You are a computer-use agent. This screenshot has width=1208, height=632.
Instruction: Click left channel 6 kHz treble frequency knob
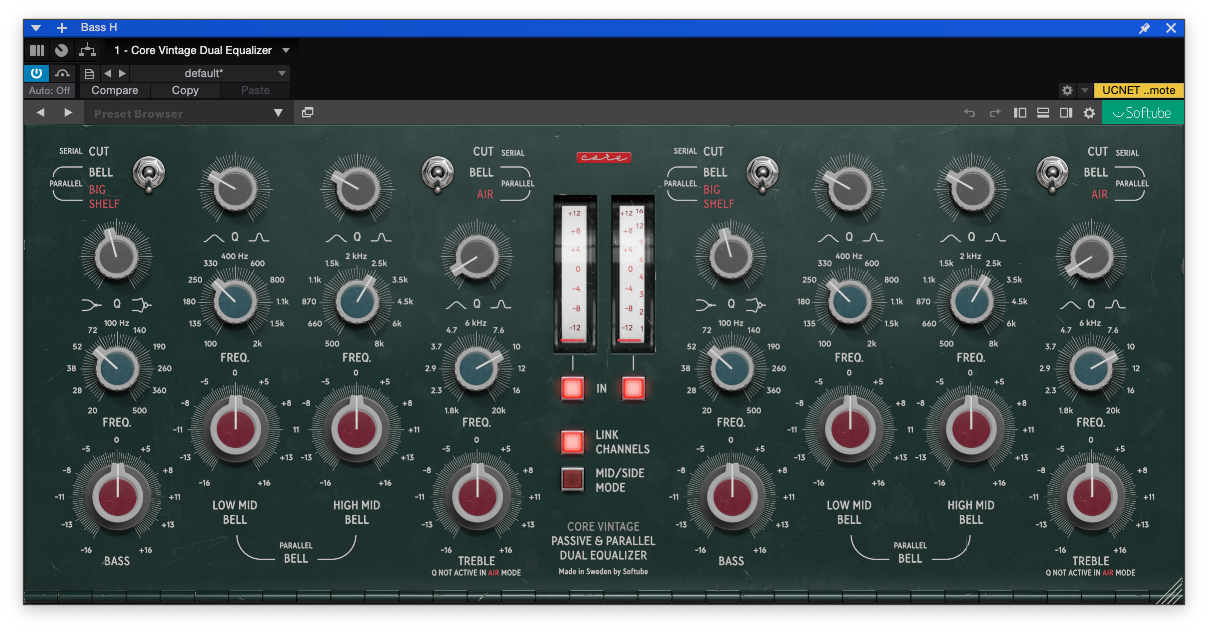pos(477,369)
